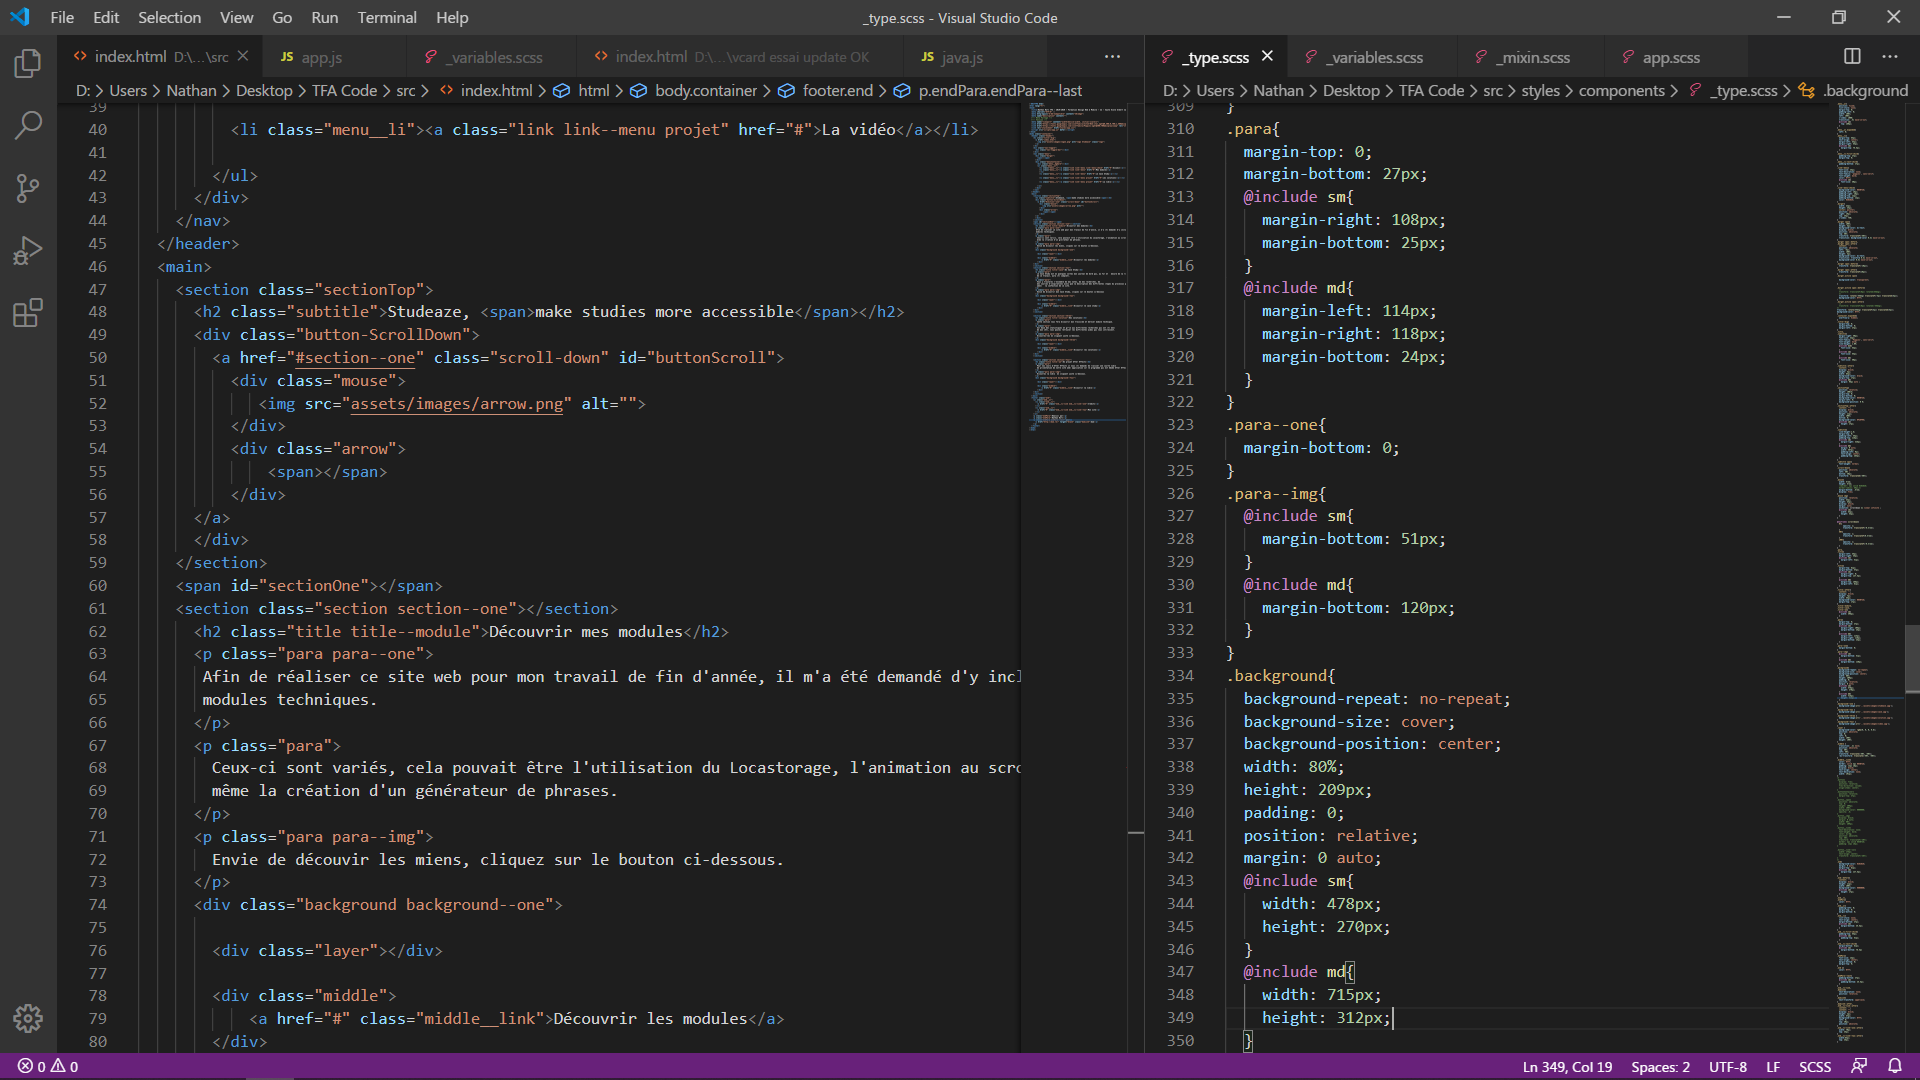Open the Run and Debug view
Image resolution: width=1920 pixels, height=1080 pixels.
pos(28,250)
